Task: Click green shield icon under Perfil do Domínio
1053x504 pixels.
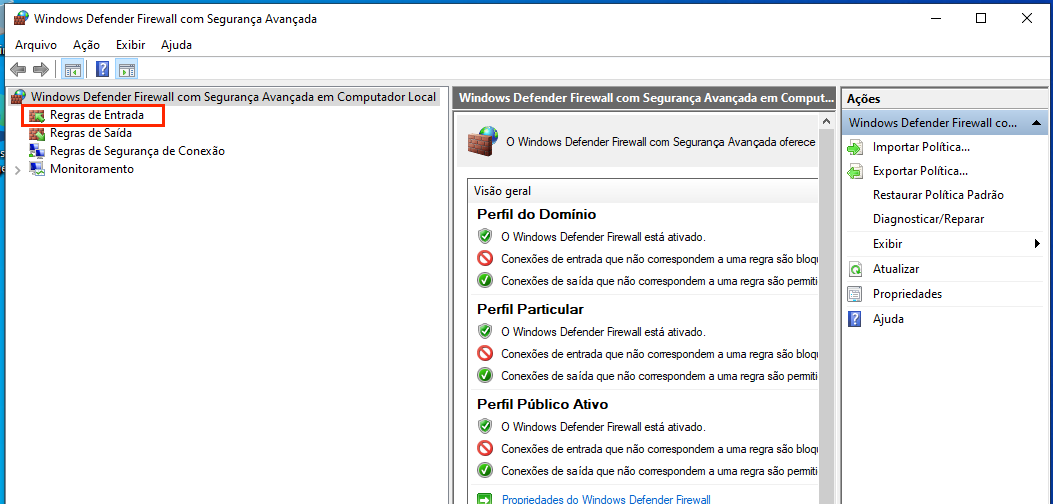Action: [485, 237]
